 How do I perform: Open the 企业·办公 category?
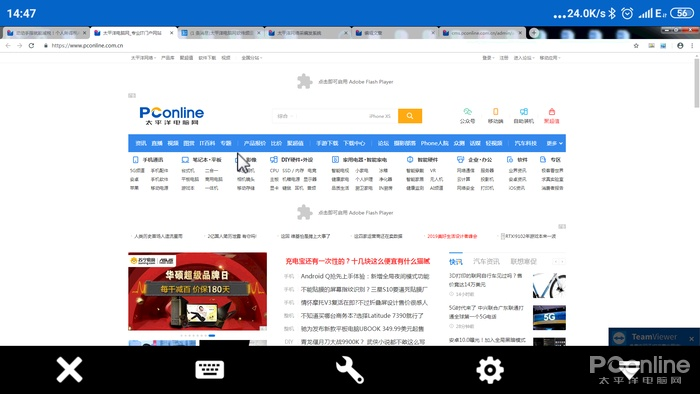coord(474,159)
